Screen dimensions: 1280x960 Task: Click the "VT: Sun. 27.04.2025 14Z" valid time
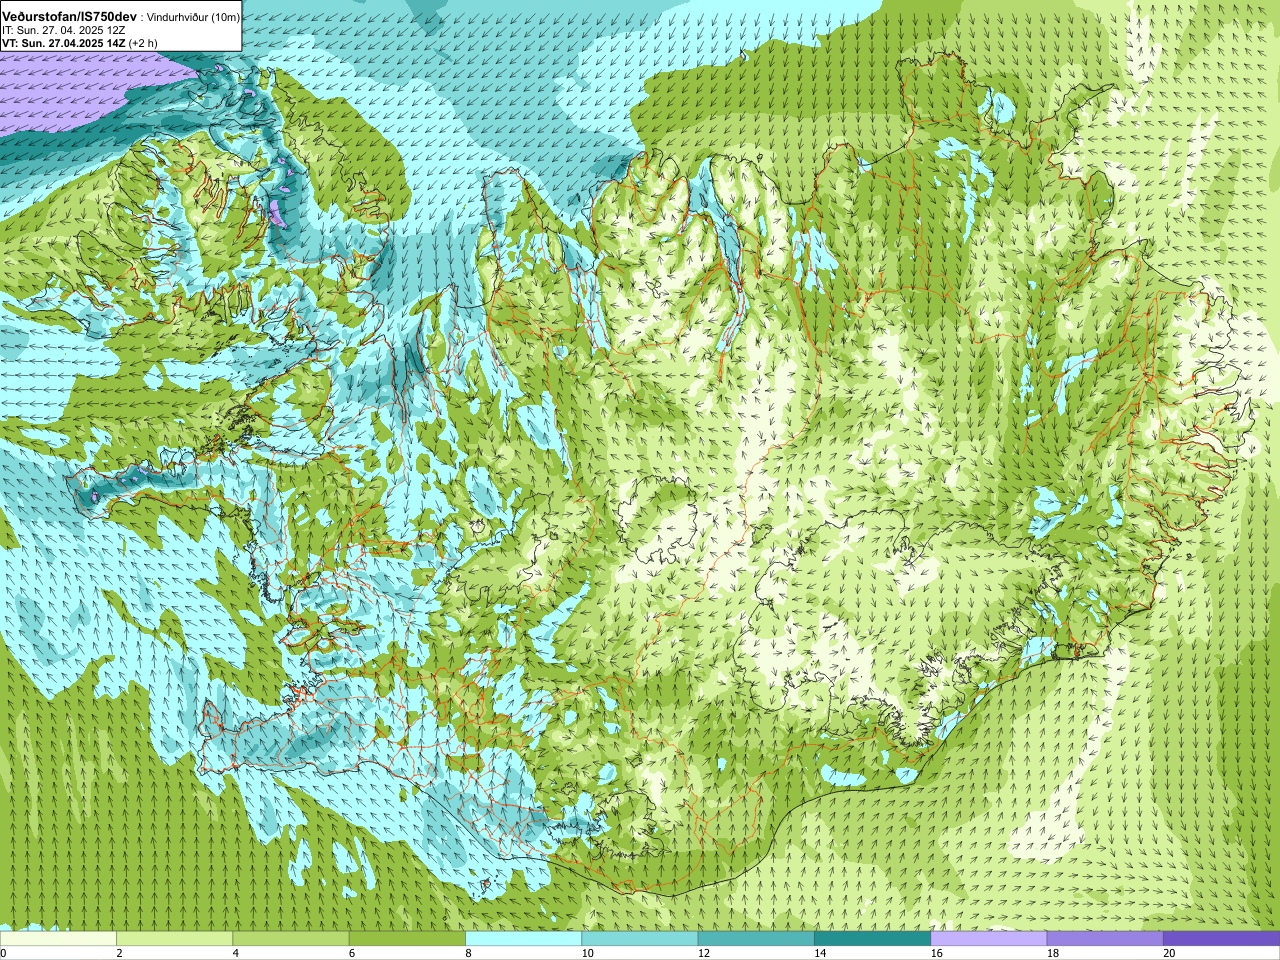[63, 43]
